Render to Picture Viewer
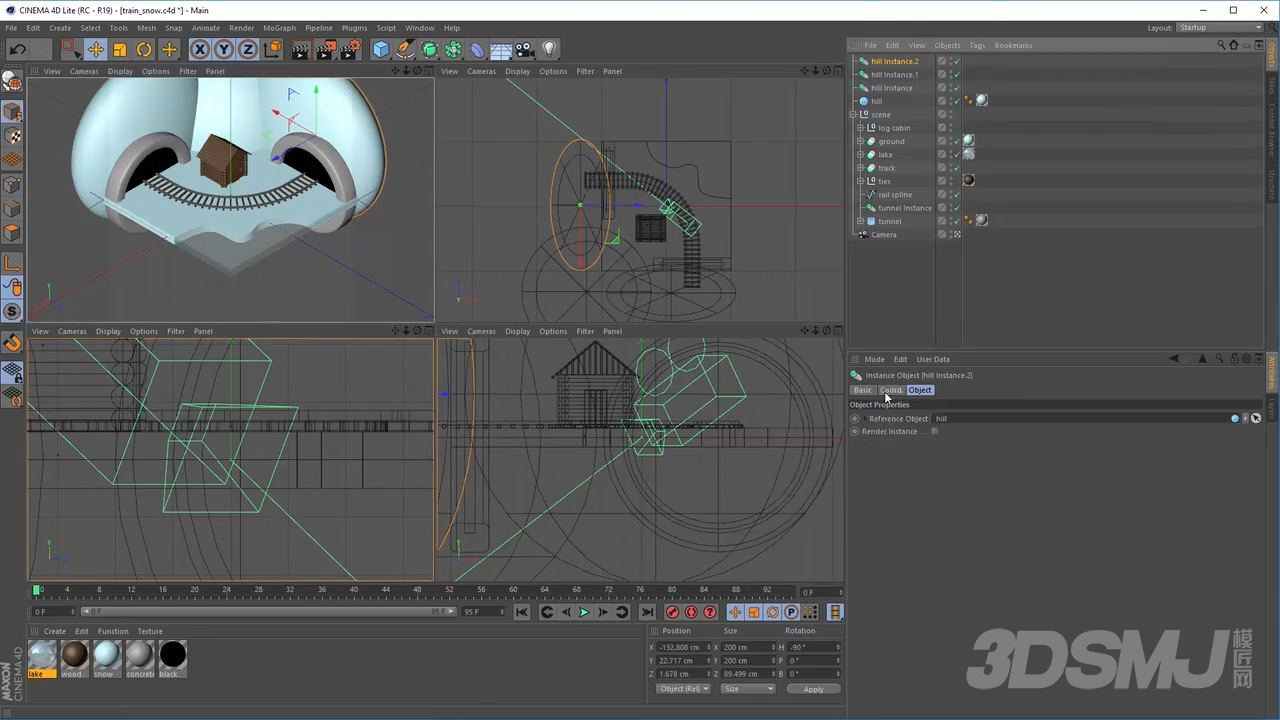1280x720 pixels. [x=325, y=49]
